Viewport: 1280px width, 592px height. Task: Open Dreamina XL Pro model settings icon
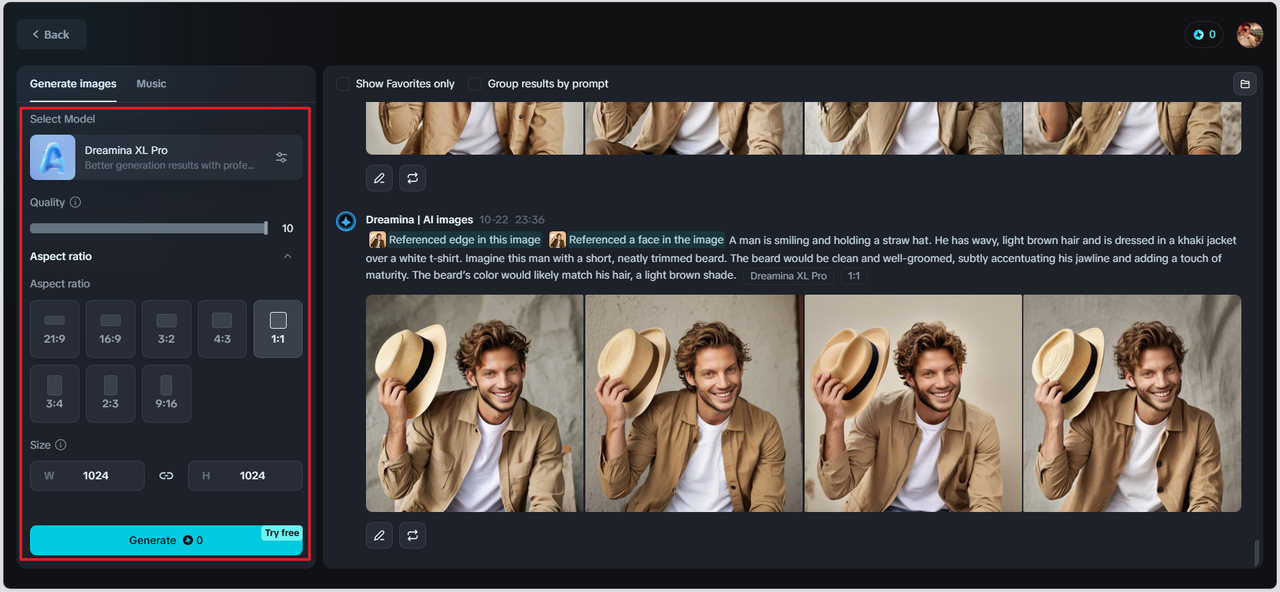point(281,157)
